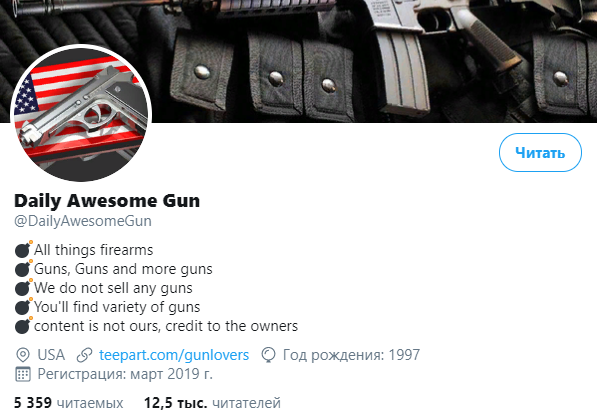
Task: Click the bomb emoji before All things firearms
Action: click(24, 249)
